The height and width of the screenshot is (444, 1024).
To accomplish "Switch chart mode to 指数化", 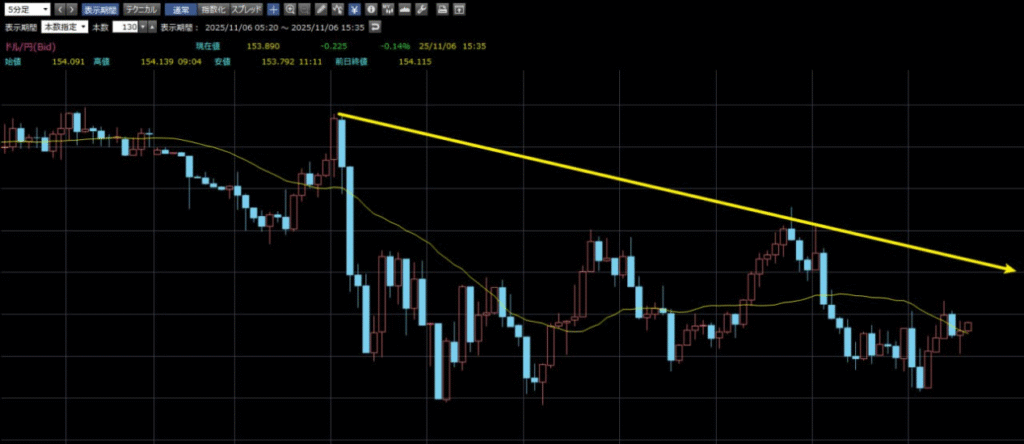I will (212, 9).
